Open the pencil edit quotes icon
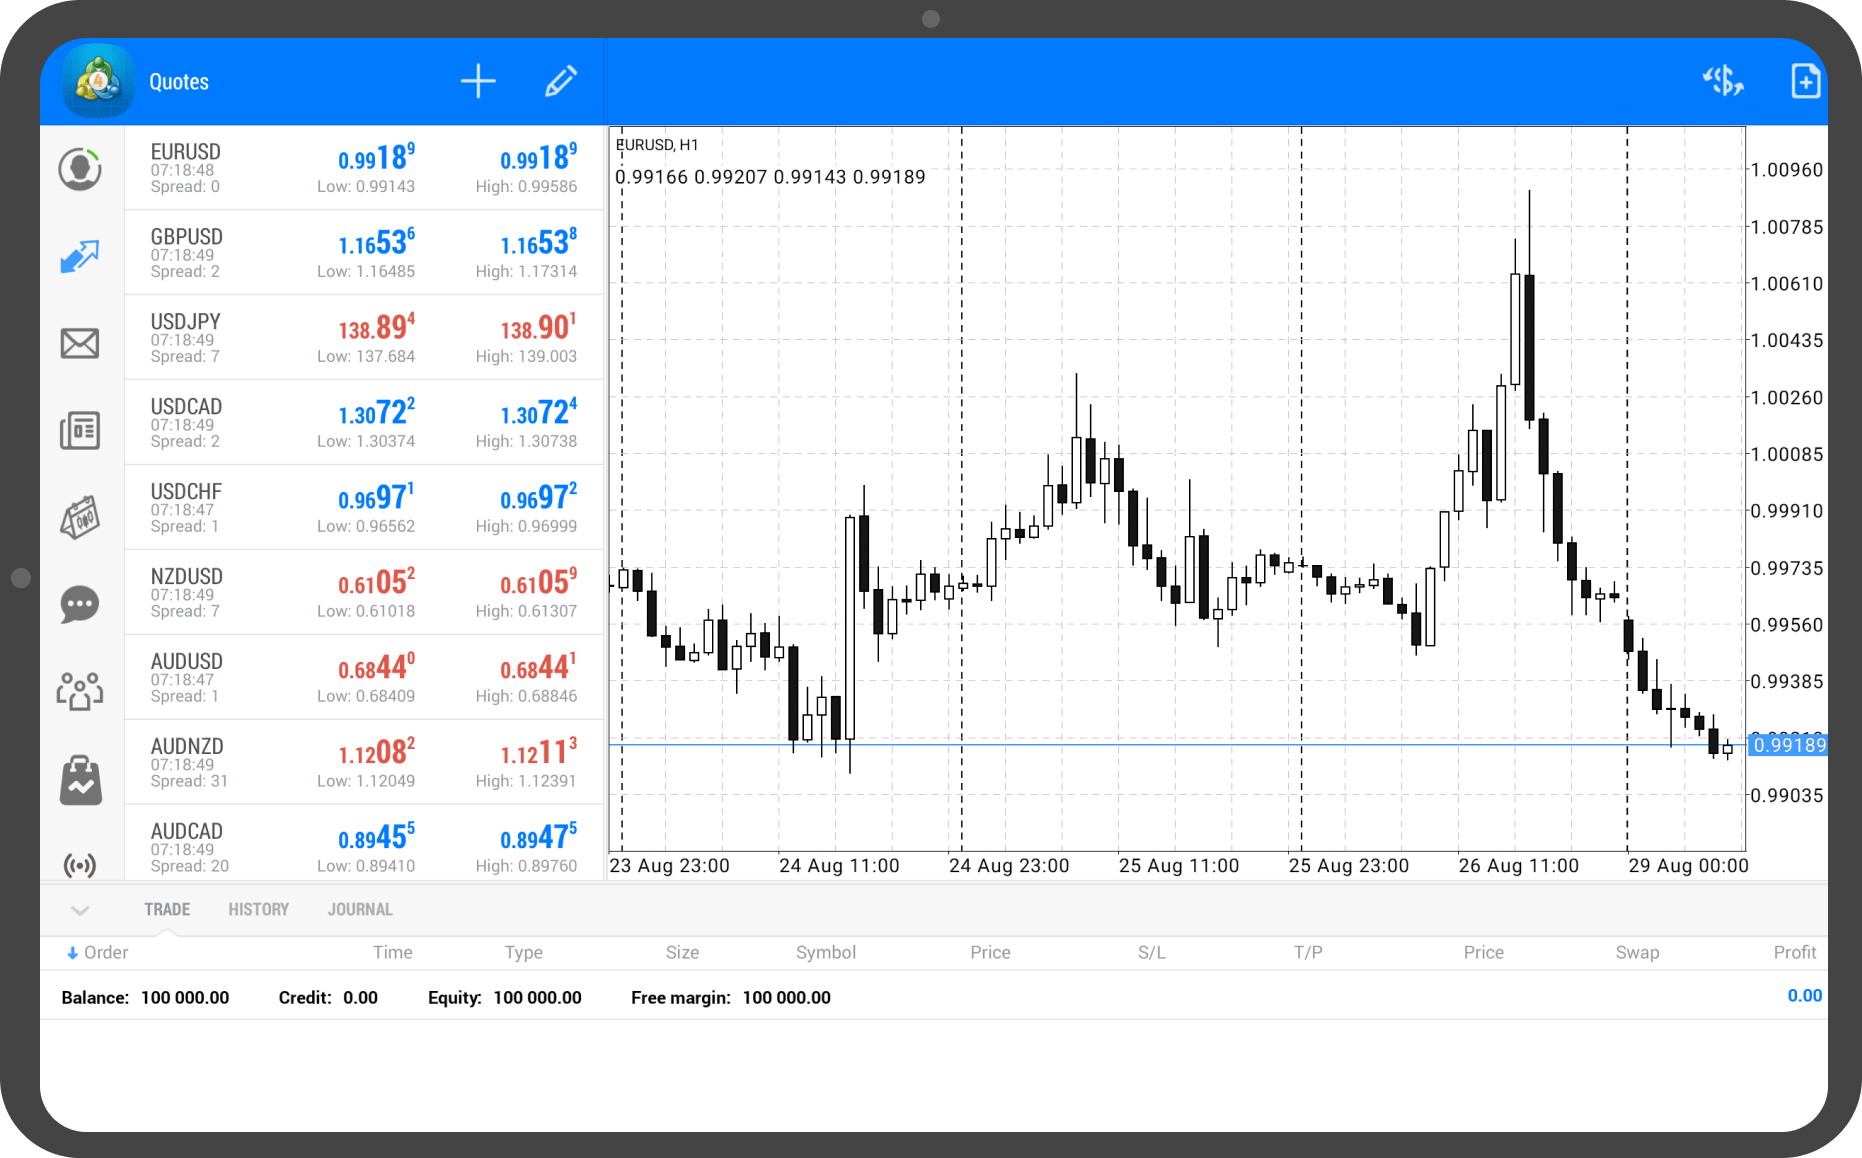Screen dimensions: 1862x1158 click(560, 82)
